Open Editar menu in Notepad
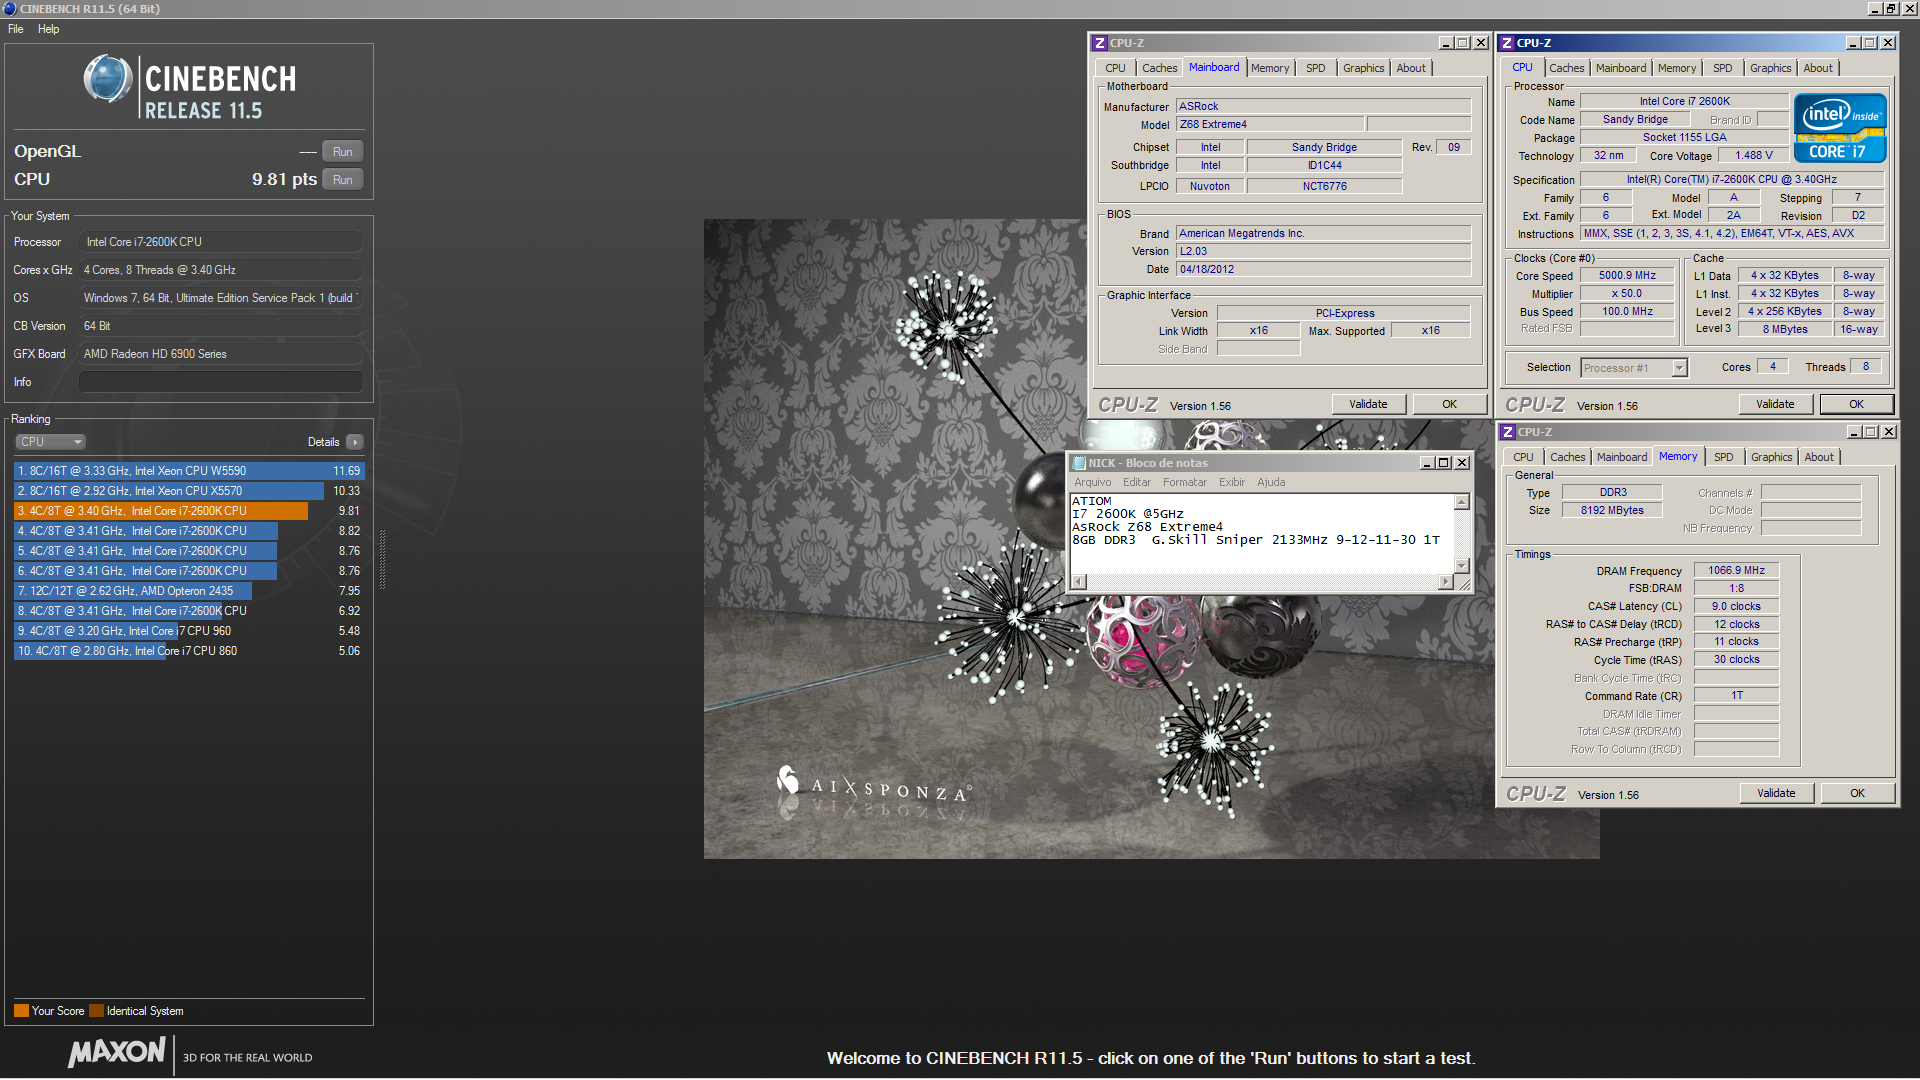Screen dimensions: 1920x1080 pos(1136,482)
